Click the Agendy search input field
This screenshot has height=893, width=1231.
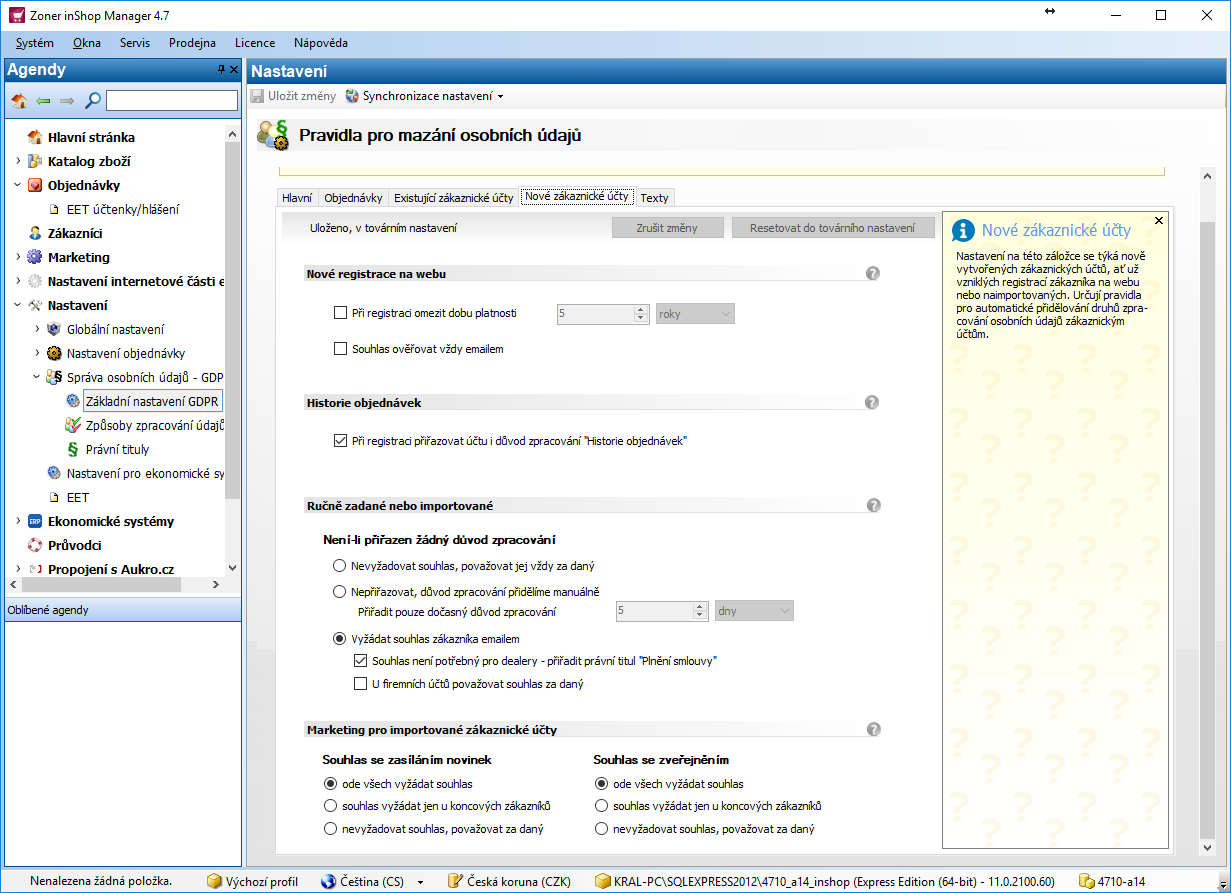pyautogui.click(x=172, y=100)
